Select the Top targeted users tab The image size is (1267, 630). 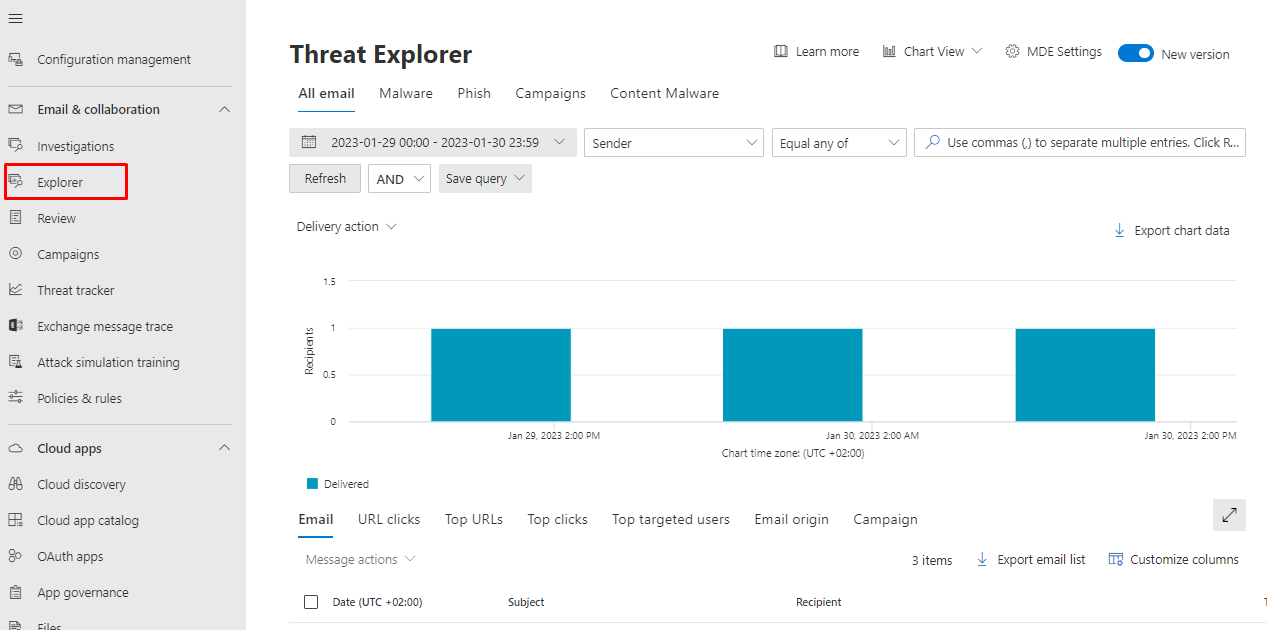pos(670,519)
